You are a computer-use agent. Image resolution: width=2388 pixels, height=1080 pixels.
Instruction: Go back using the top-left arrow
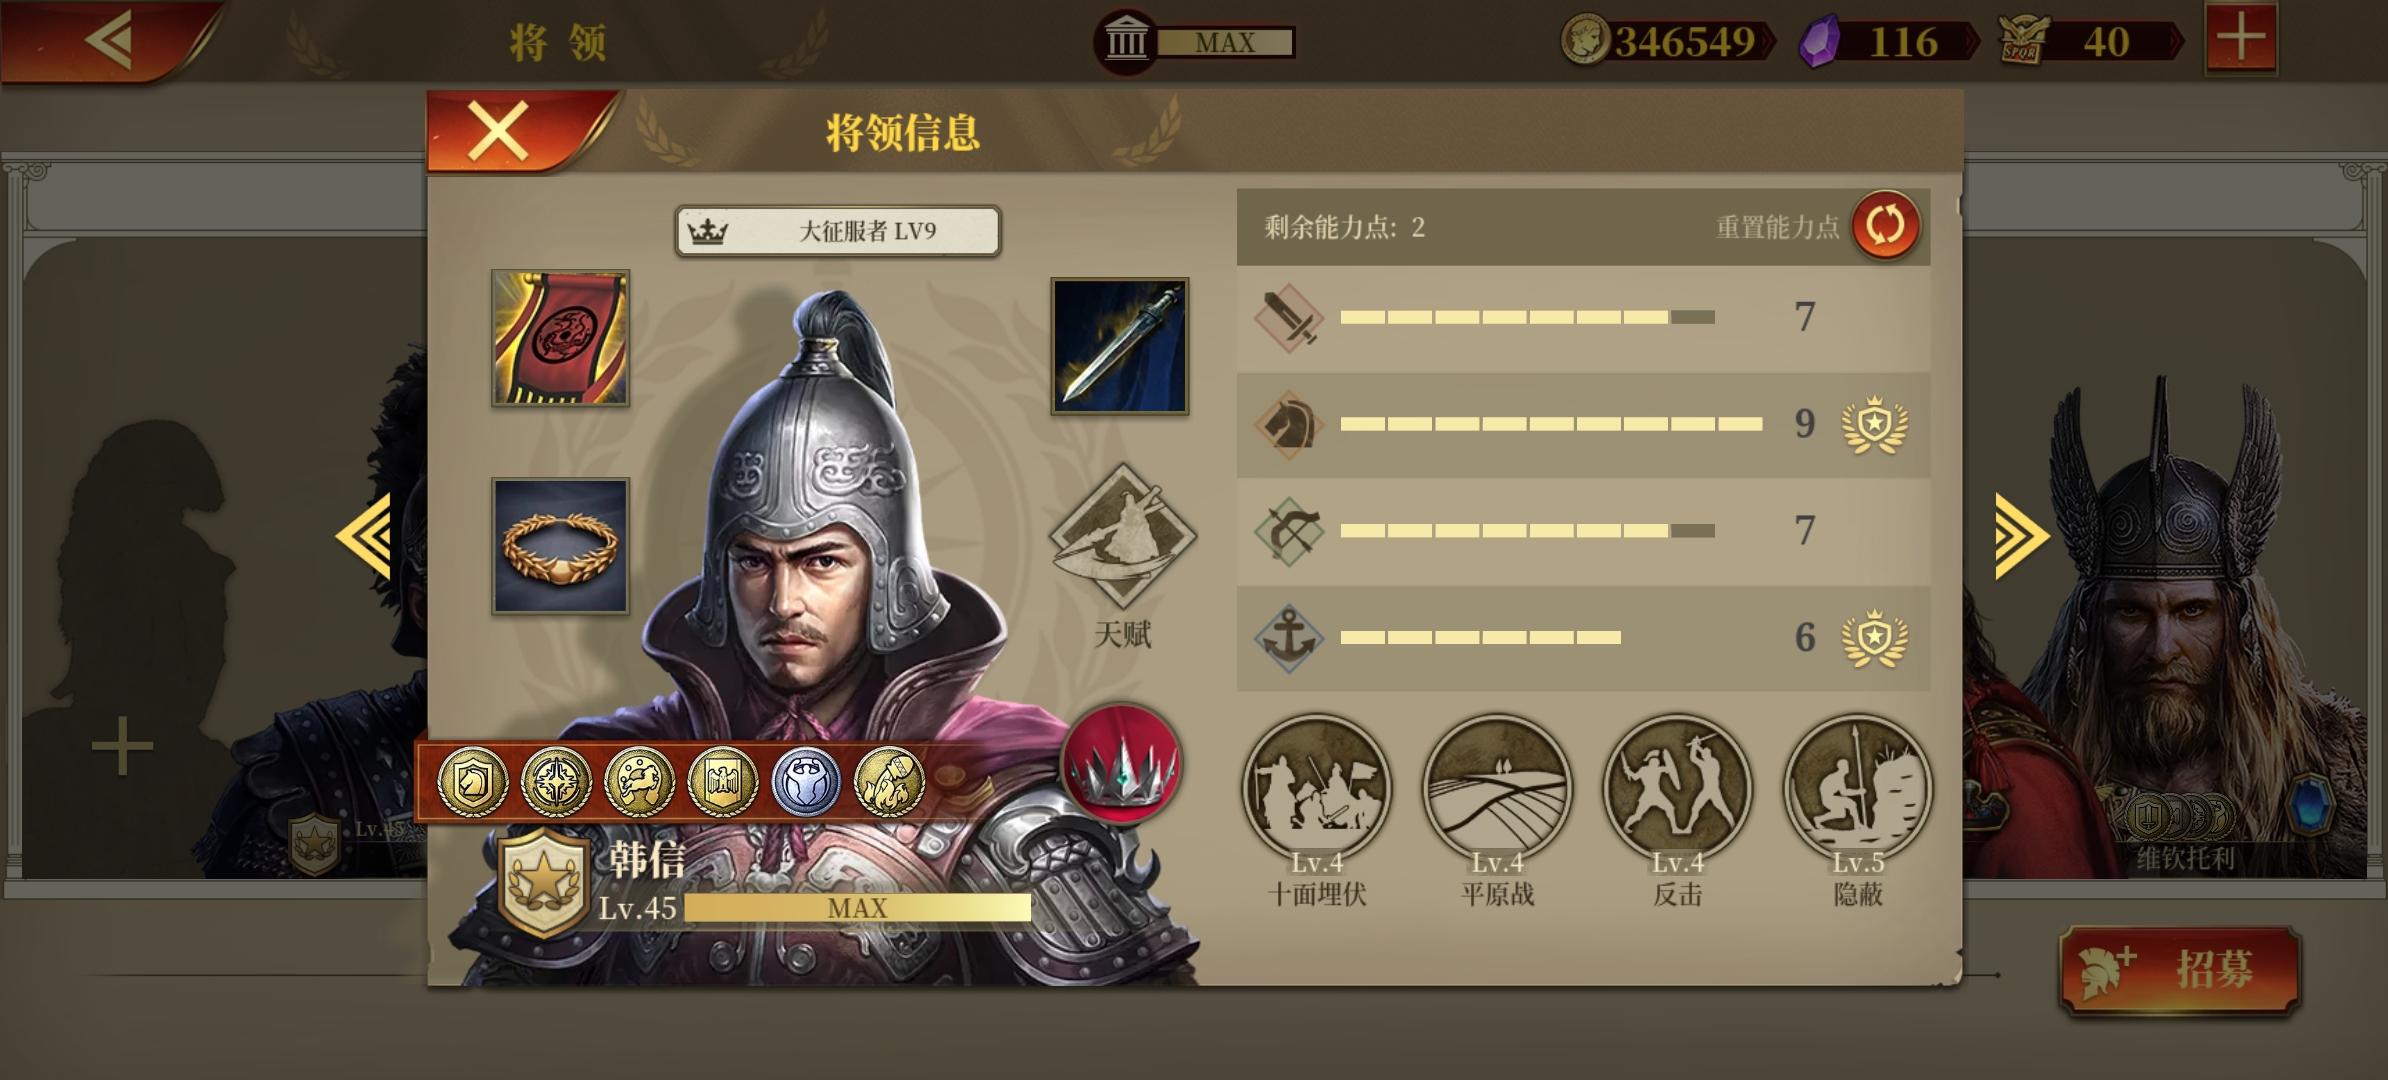(108, 40)
